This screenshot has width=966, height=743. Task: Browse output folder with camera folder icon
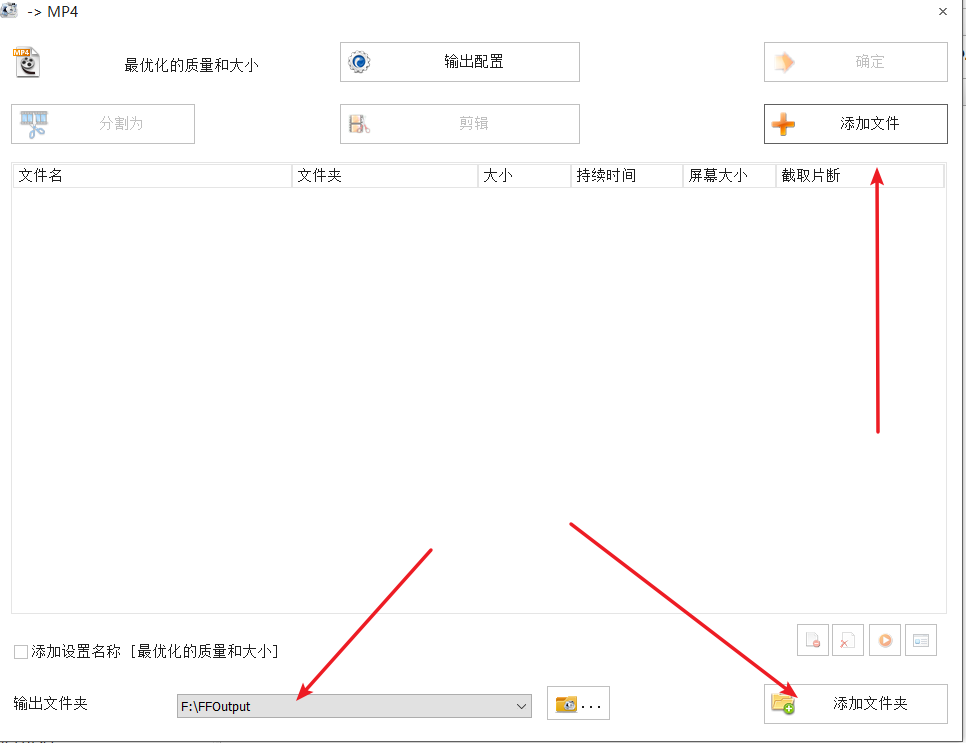coord(578,704)
